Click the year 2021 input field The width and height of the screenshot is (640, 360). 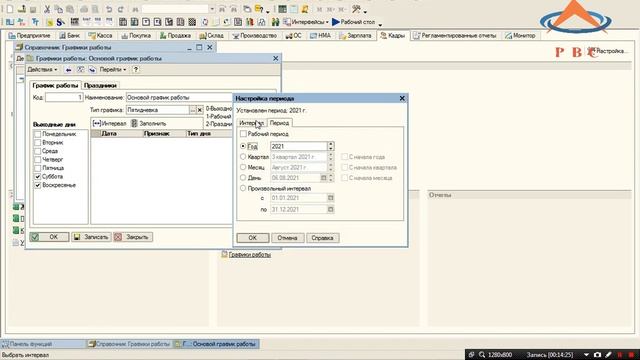[x=299, y=146]
